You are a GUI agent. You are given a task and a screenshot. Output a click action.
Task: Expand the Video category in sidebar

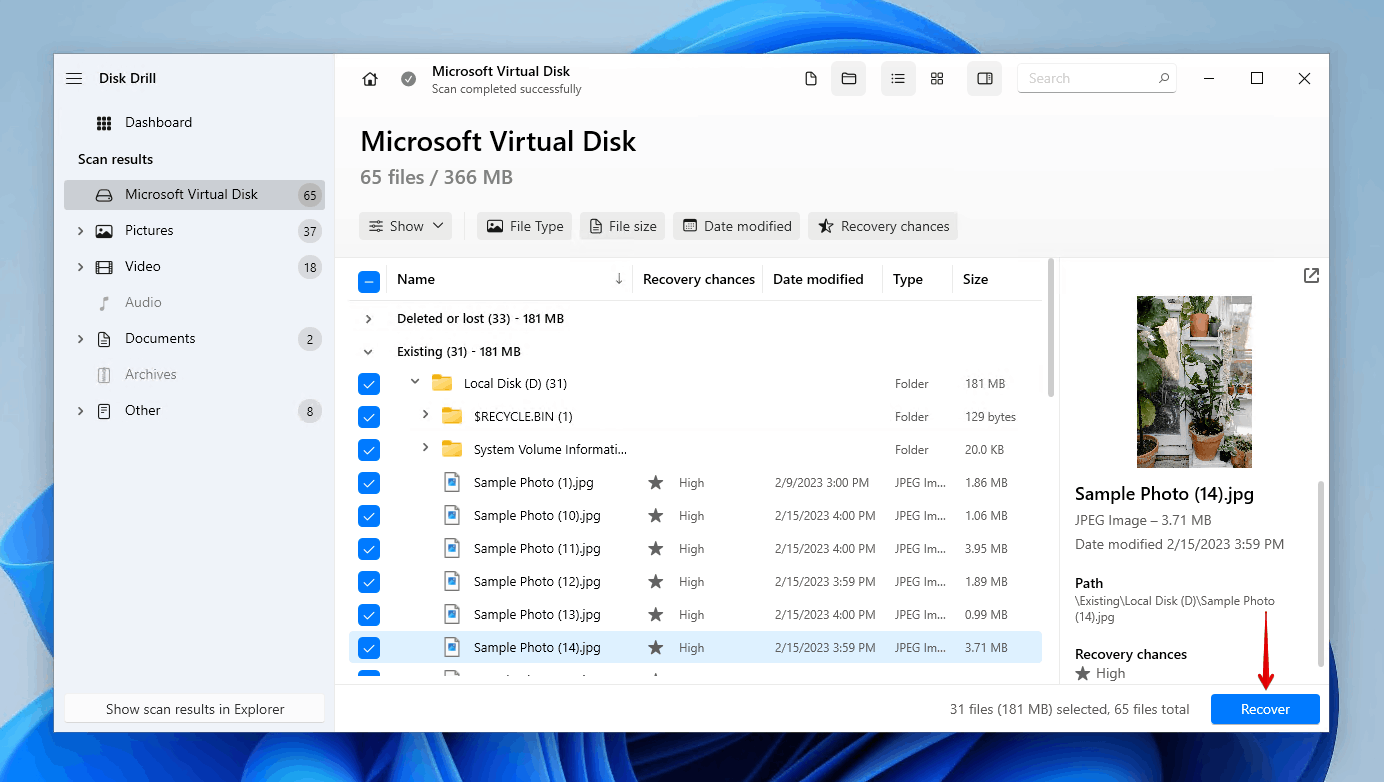80,267
